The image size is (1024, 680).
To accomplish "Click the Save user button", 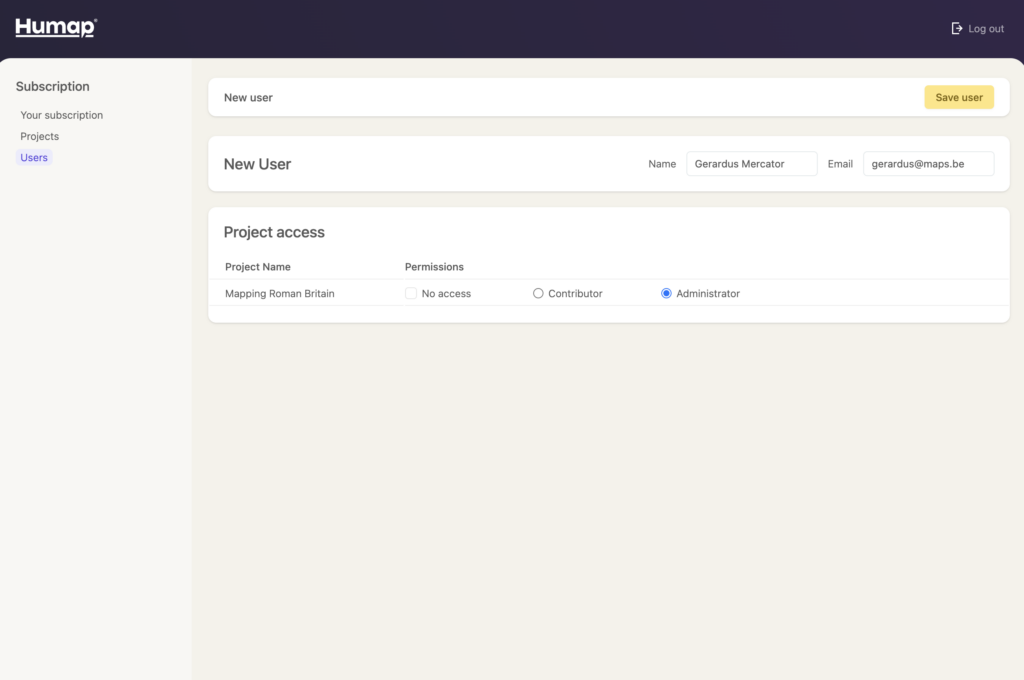I will click(x=958, y=97).
